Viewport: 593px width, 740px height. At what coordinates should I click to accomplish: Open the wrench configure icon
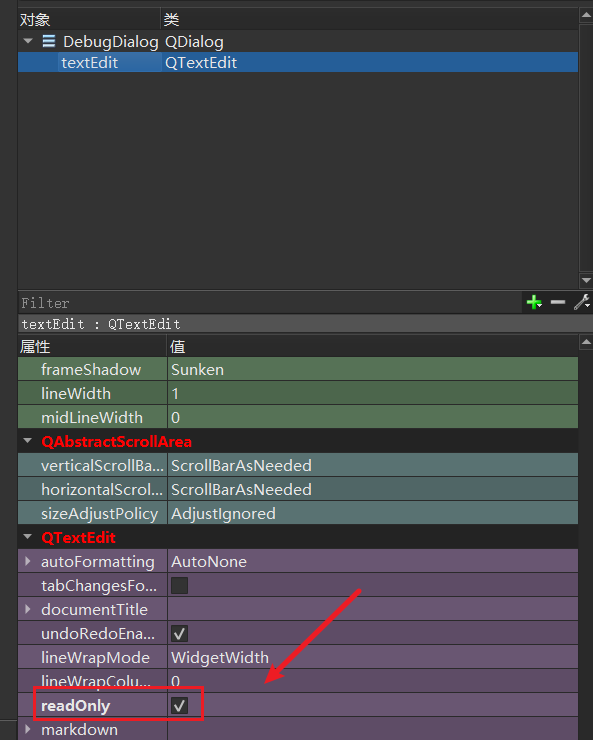tap(582, 302)
